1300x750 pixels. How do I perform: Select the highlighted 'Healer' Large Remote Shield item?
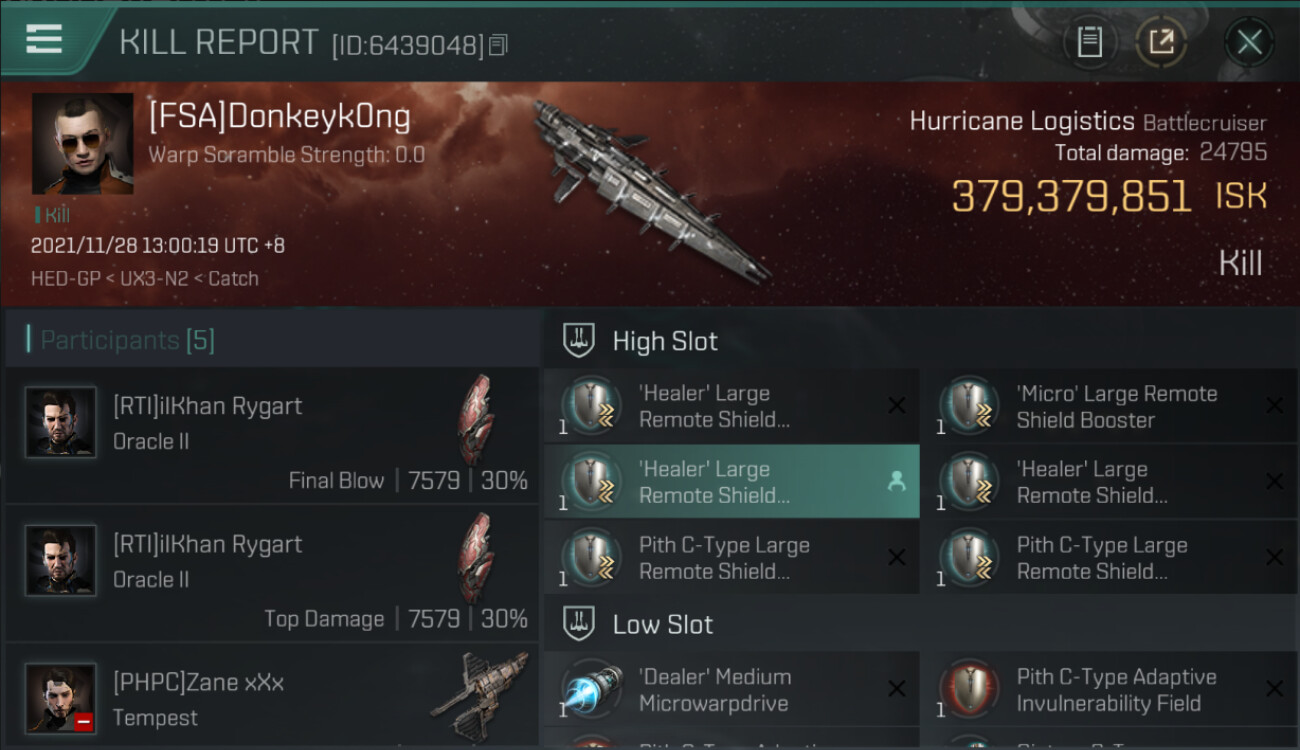coord(731,481)
